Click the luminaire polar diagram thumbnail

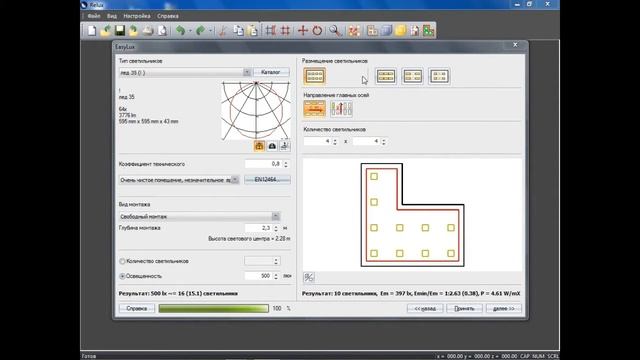pos(256,110)
